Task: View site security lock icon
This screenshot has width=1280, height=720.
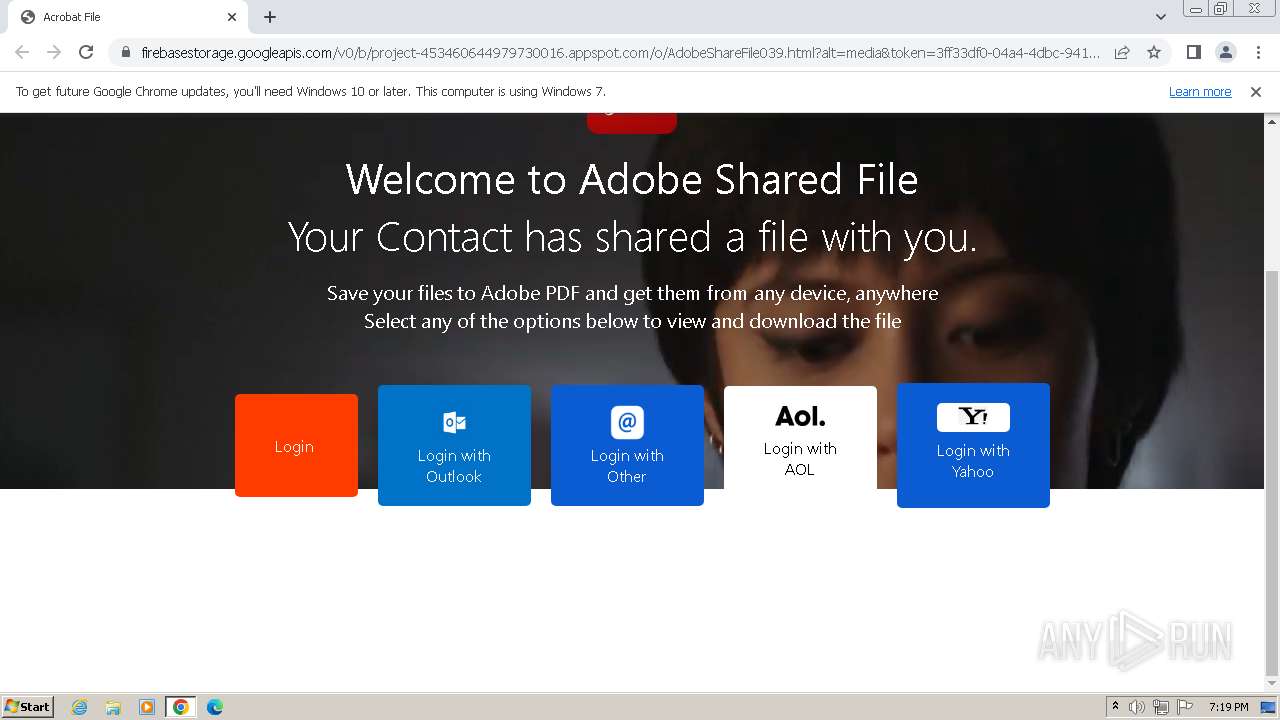Action: pos(125,52)
